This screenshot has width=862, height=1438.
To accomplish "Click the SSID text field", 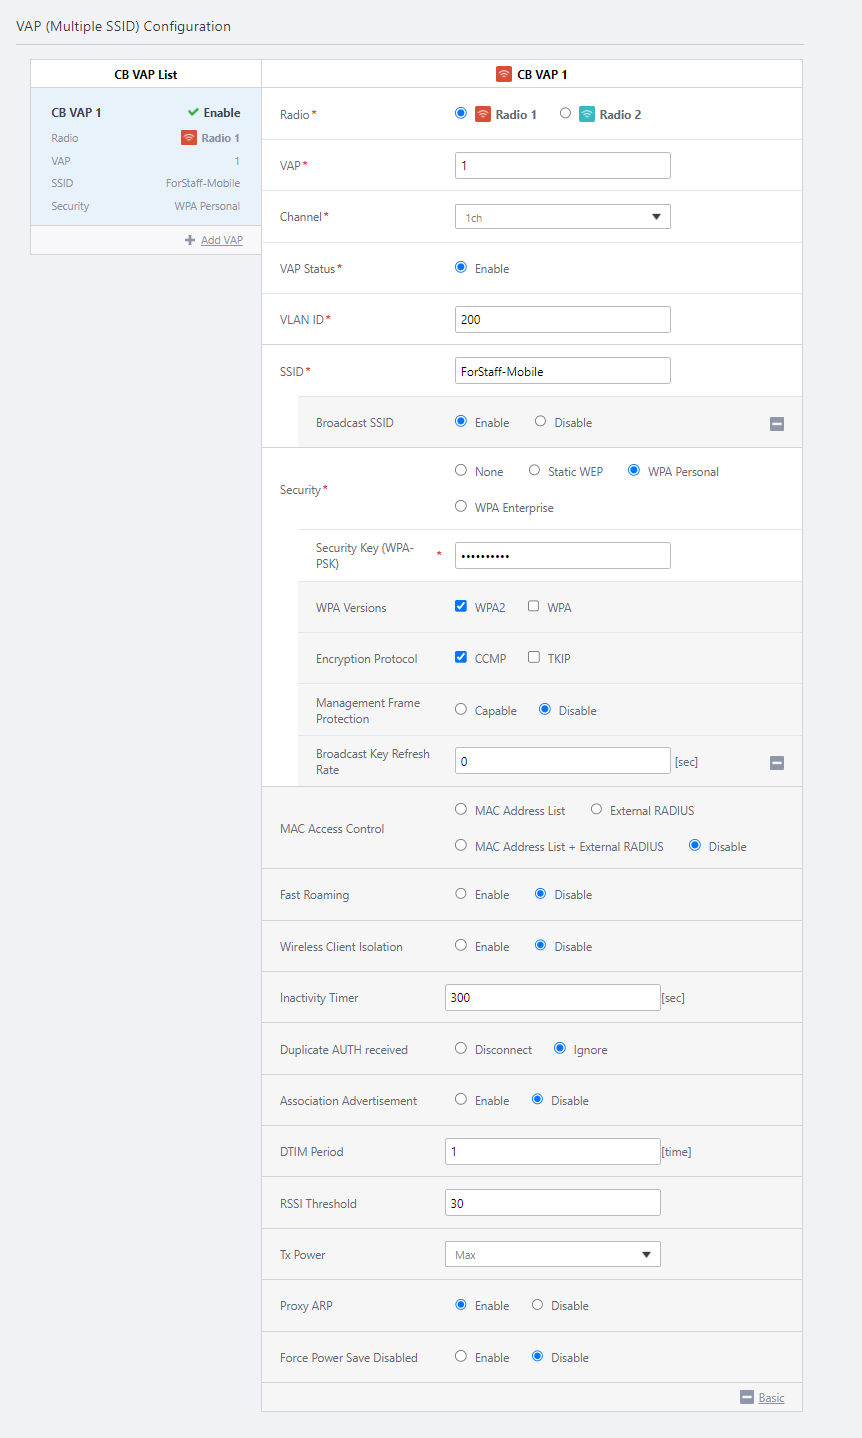I will (562, 371).
